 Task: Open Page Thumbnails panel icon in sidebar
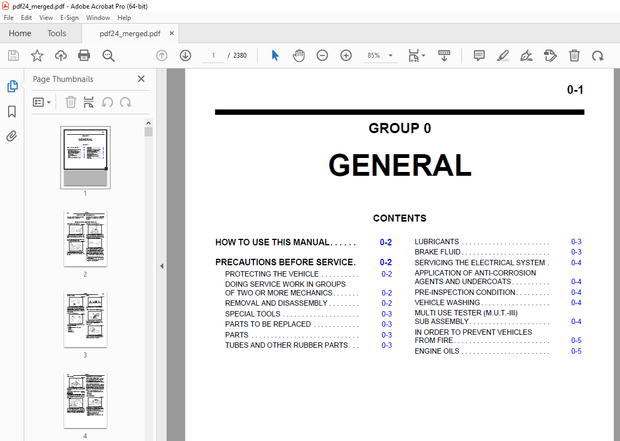click(12, 86)
